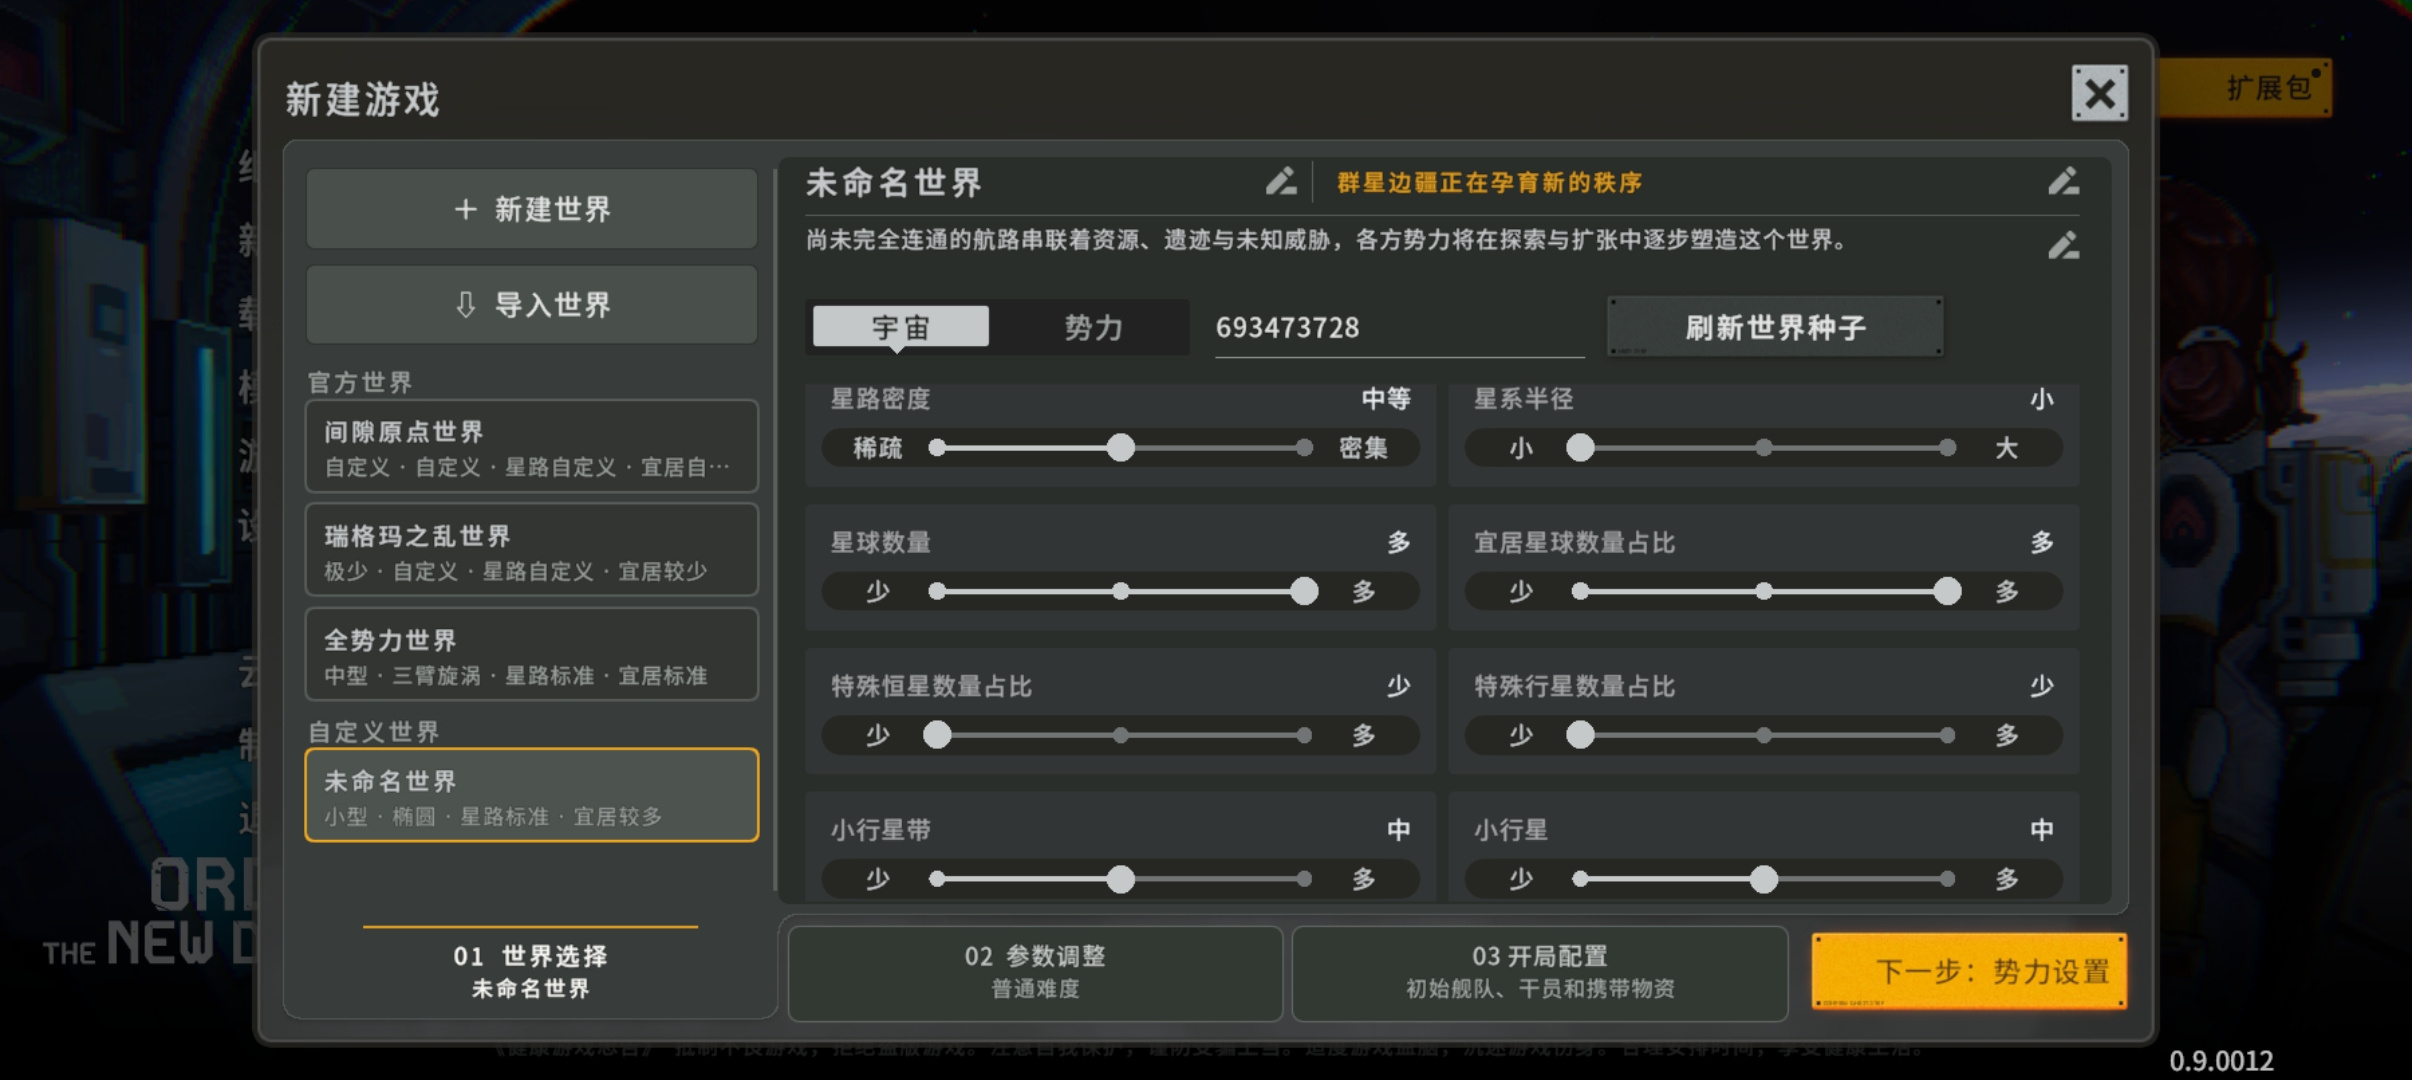
Task: Click 新建世界 button
Action: tap(532, 208)
